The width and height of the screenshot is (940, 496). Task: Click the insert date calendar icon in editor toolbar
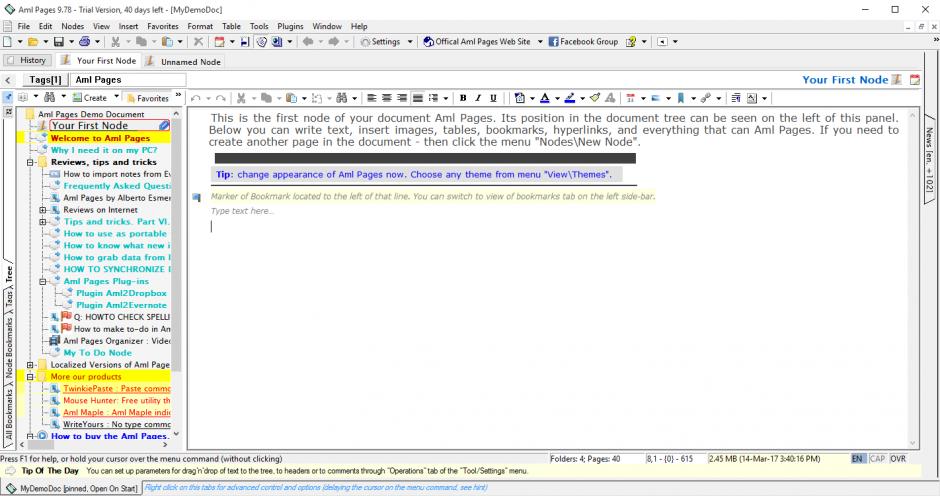[x=630, y=98]
